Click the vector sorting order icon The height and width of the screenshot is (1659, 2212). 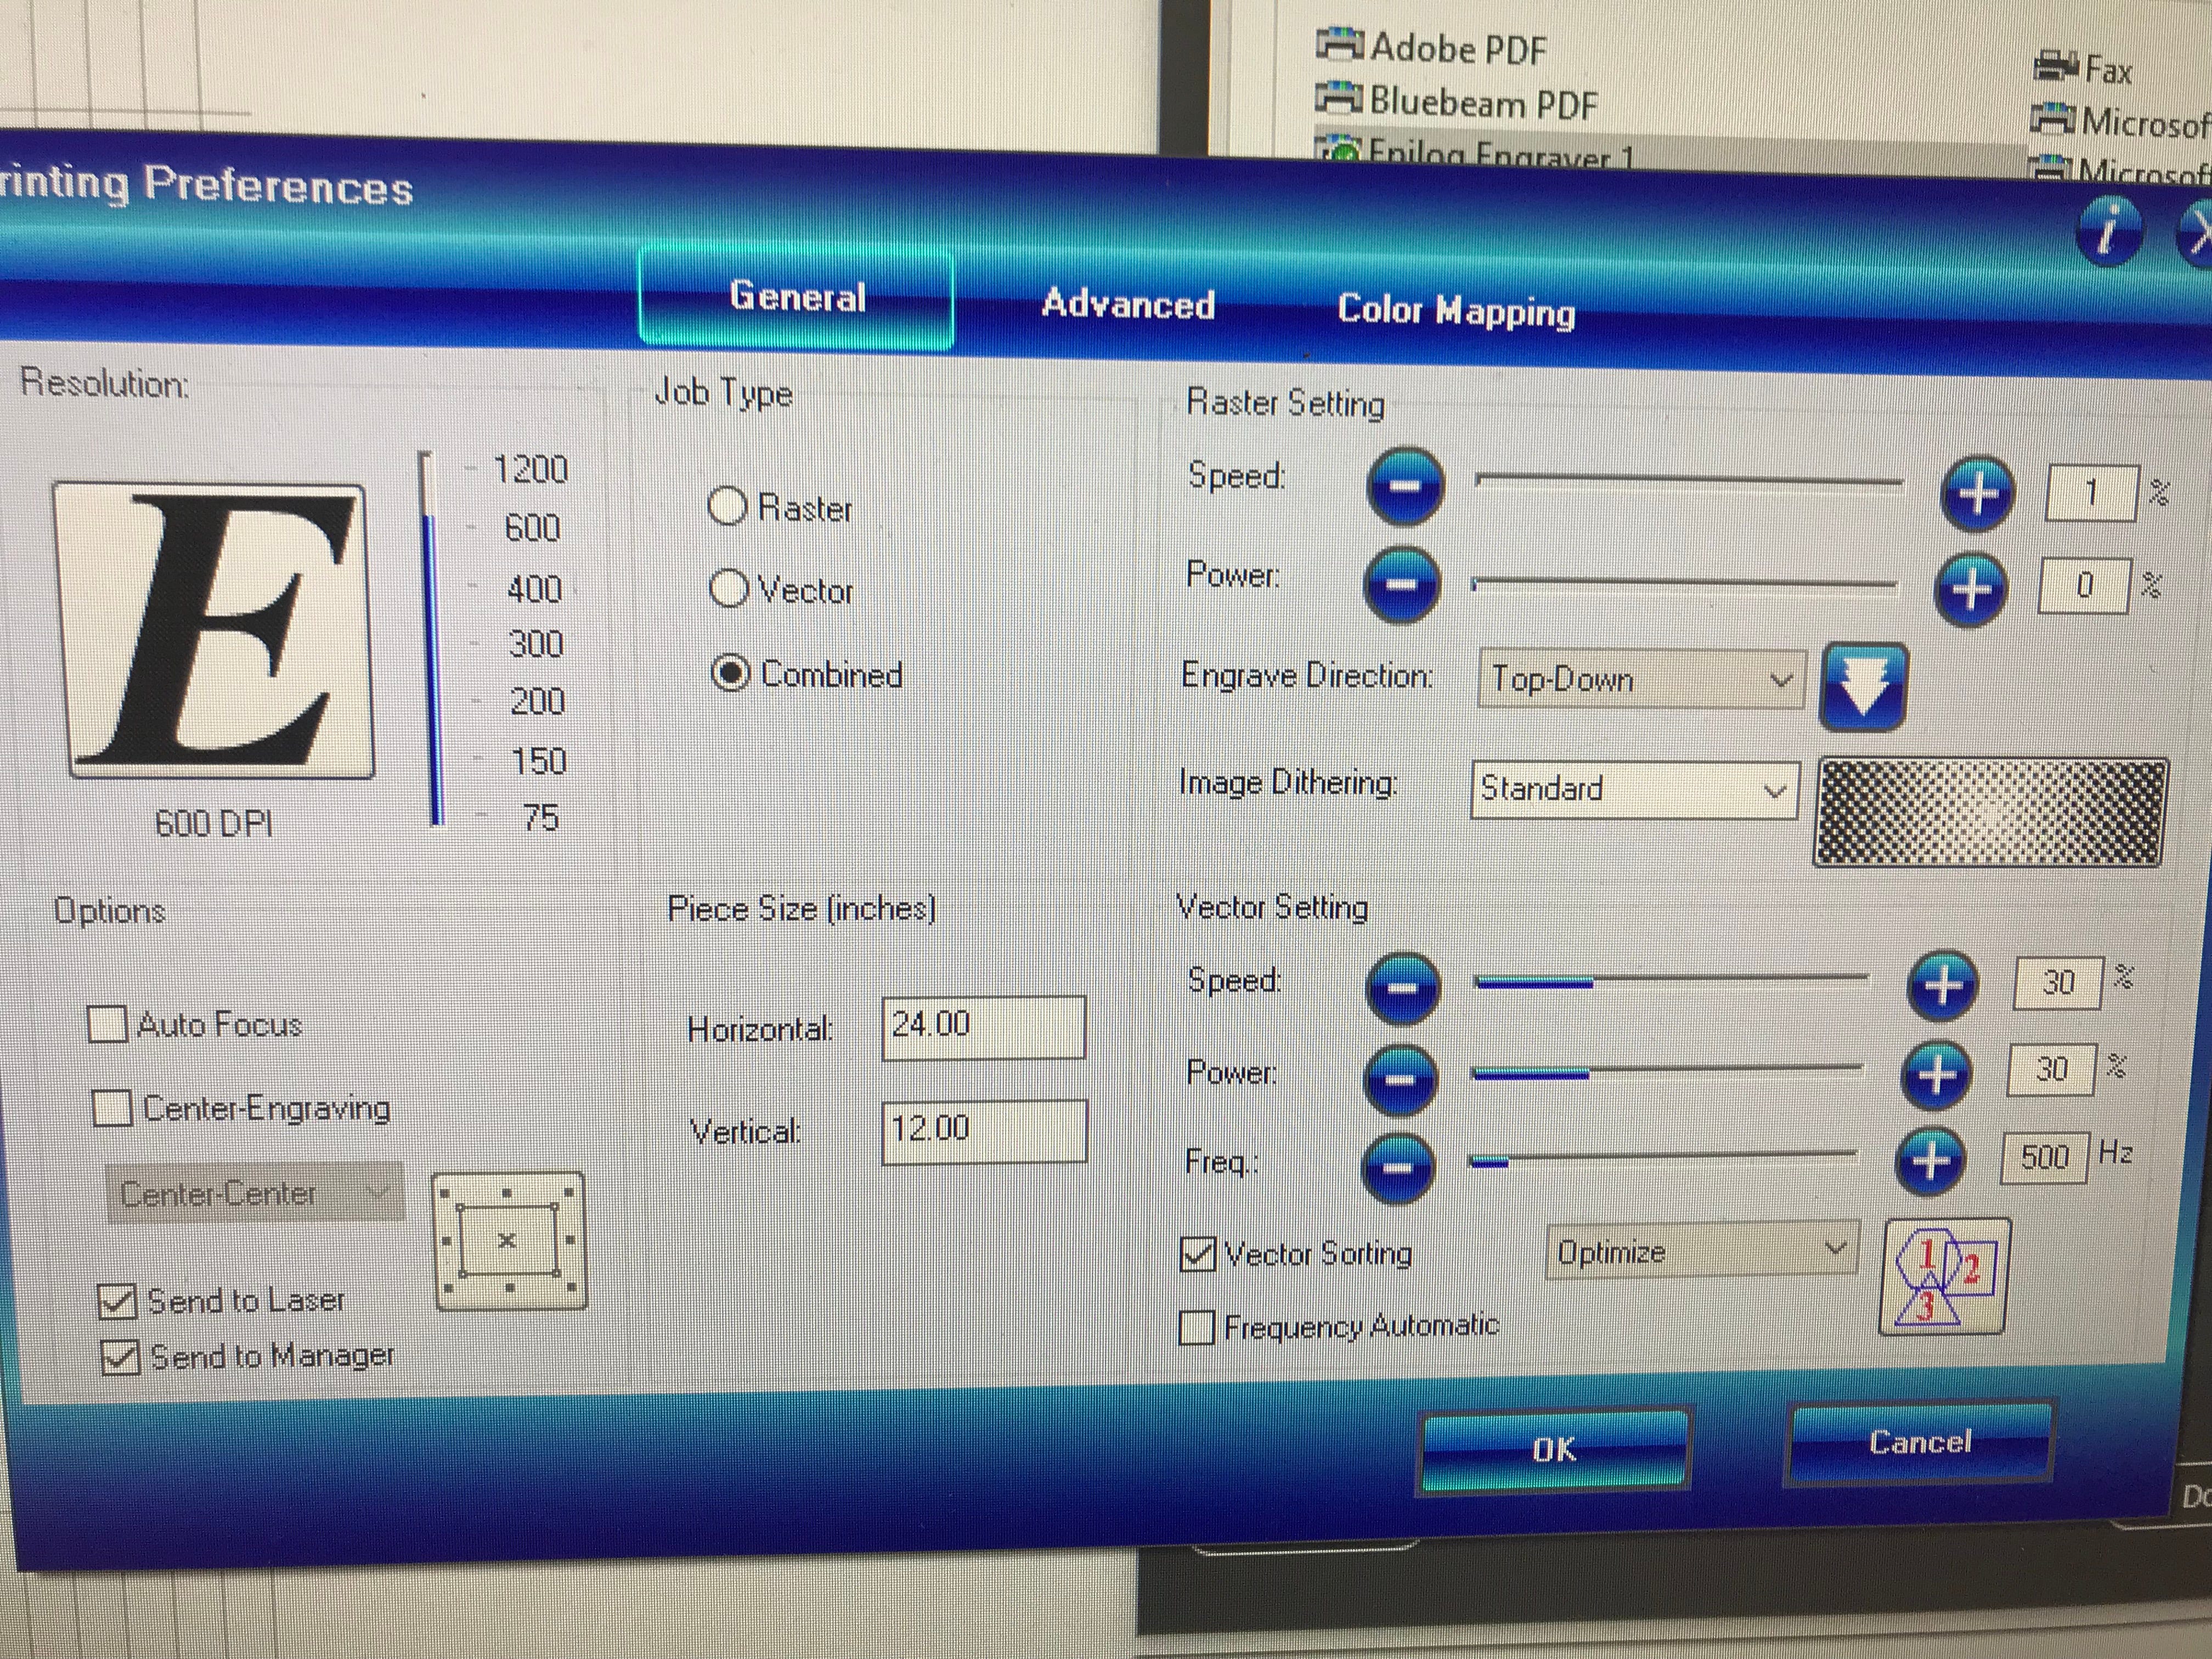(1944, 1276)
